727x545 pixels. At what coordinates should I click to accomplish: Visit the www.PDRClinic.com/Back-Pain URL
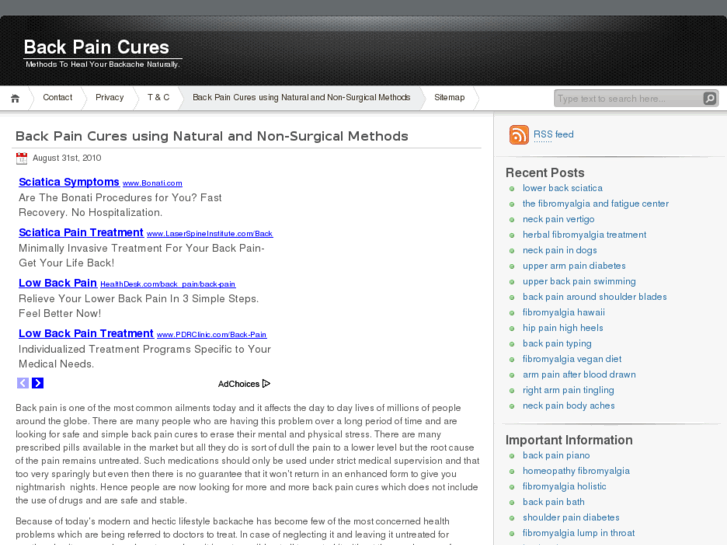212,334
